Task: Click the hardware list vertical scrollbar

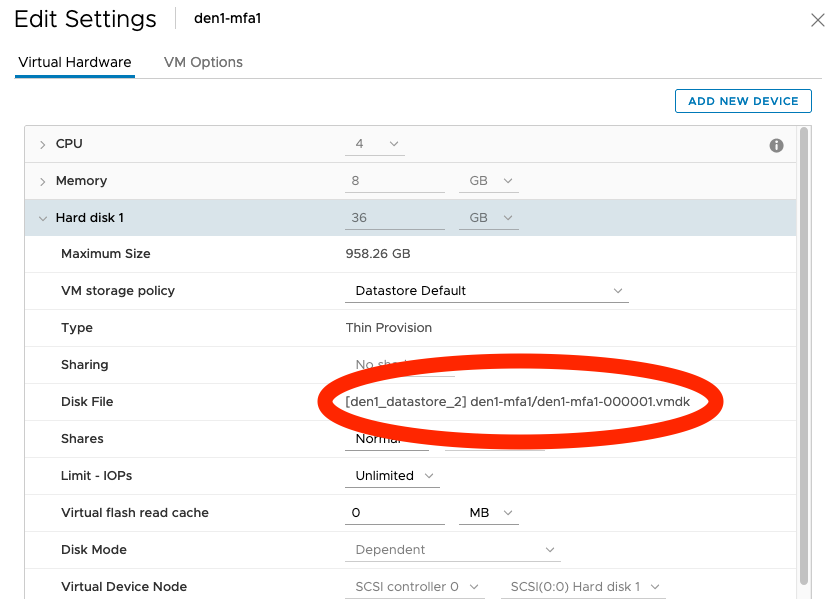Action: [804, 356]
